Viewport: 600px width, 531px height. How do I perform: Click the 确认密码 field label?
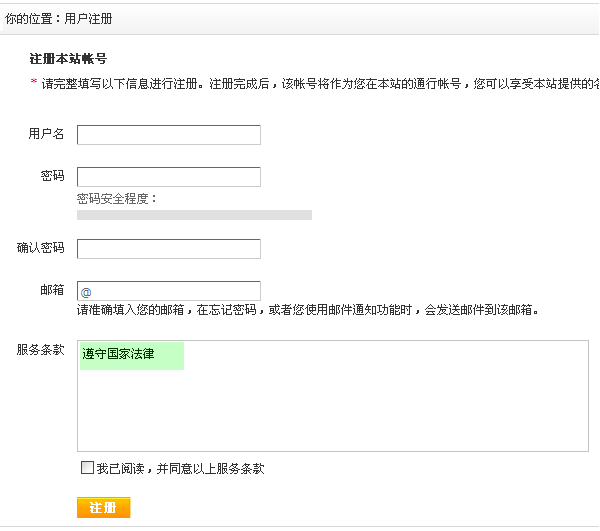(x=40, y=248)
